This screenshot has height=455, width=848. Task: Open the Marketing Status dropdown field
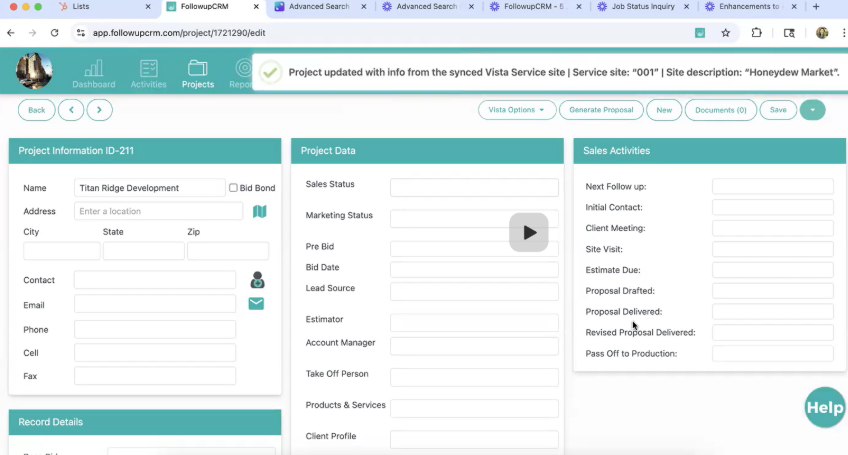[474, 219]
